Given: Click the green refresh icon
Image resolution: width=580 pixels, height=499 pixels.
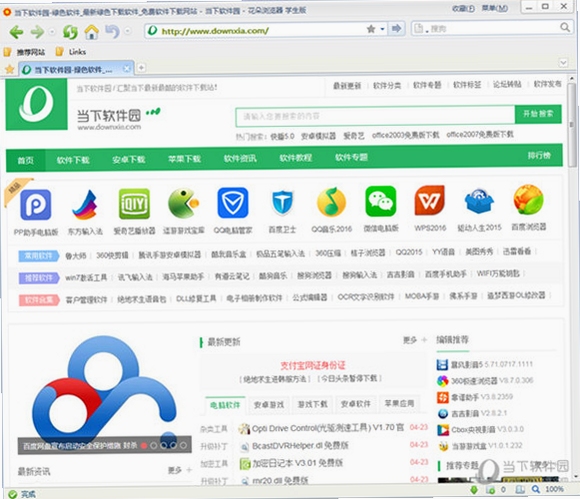Looking at the screenshot, I should (70, 32).
